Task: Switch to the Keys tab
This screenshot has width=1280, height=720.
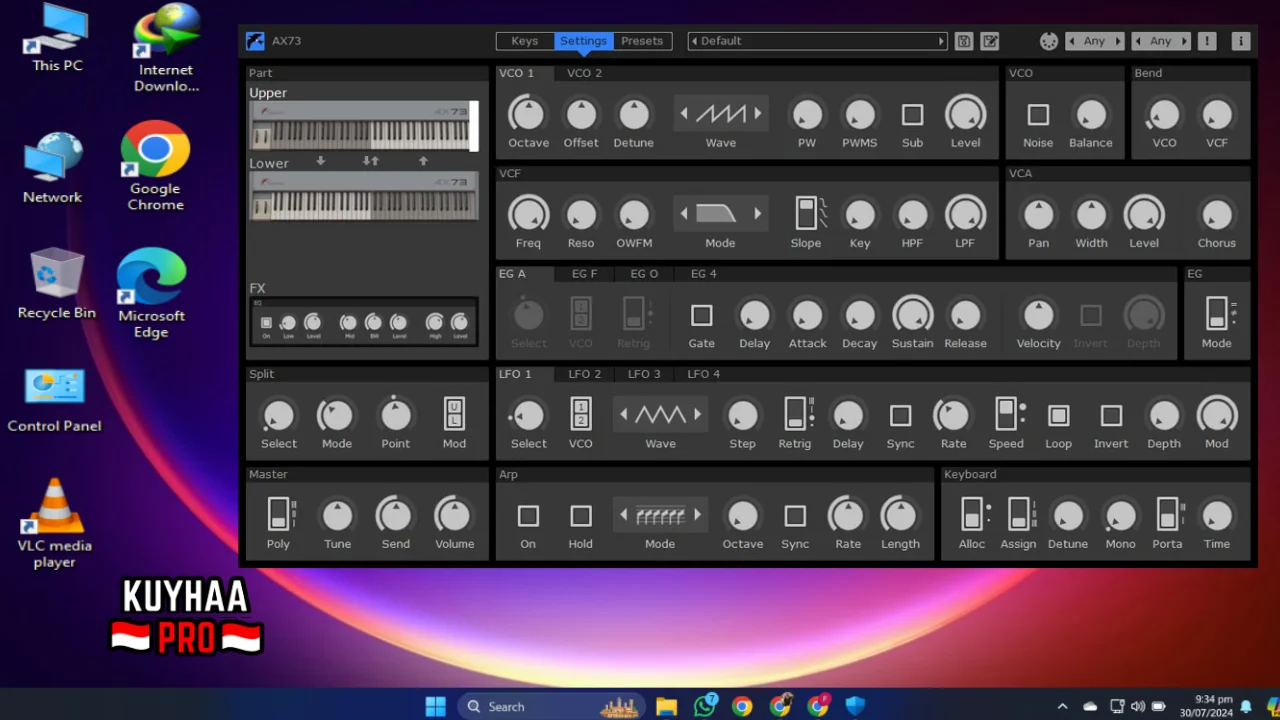Action: point(525,41)
